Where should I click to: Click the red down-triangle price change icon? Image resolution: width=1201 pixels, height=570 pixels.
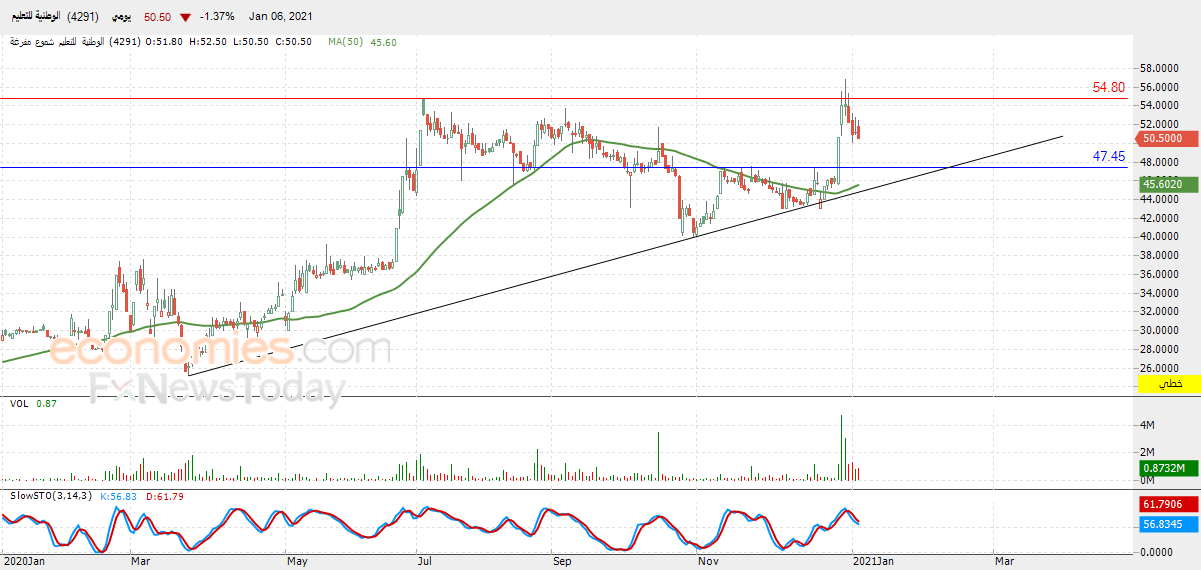[185, 17]
